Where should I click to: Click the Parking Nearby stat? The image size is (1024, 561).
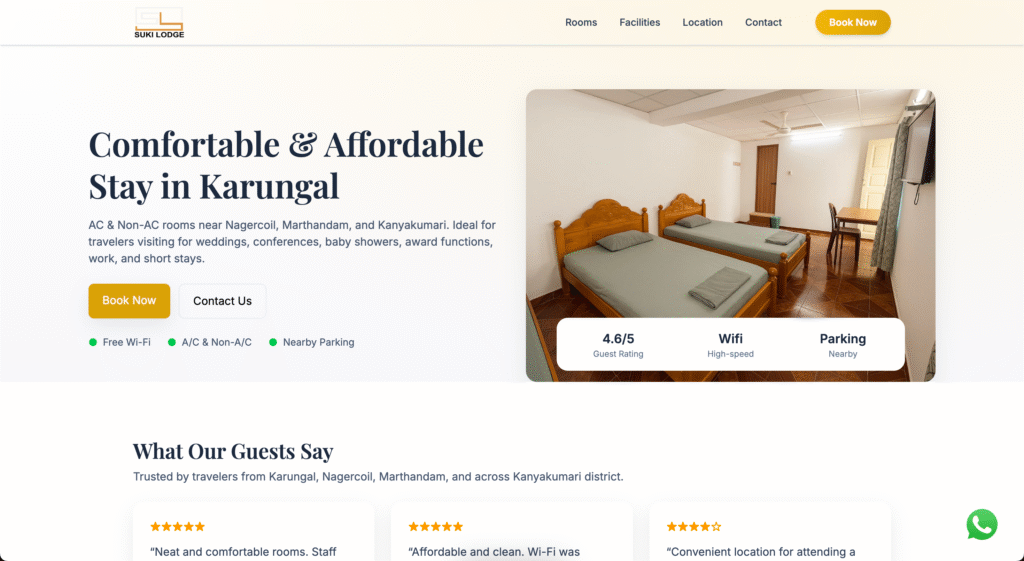(x=842, y=345)
